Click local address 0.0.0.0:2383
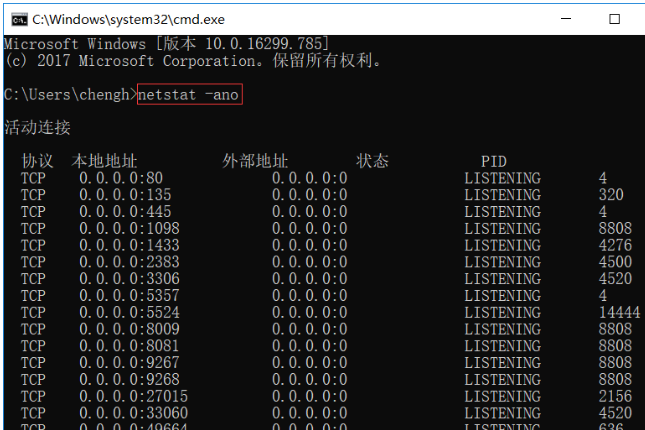Screen dimensions: 645x430 [x=129, y=262]
